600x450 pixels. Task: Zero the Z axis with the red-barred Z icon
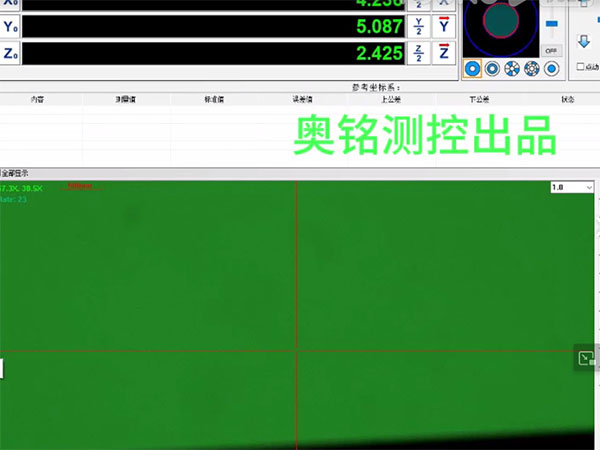tap(444, 53)
